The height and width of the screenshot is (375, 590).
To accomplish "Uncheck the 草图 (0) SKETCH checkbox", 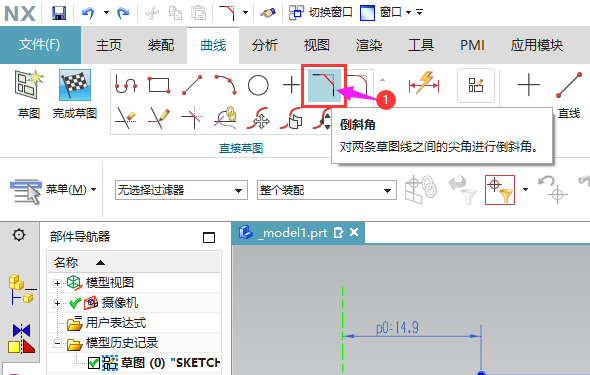I will coord(94,363).
